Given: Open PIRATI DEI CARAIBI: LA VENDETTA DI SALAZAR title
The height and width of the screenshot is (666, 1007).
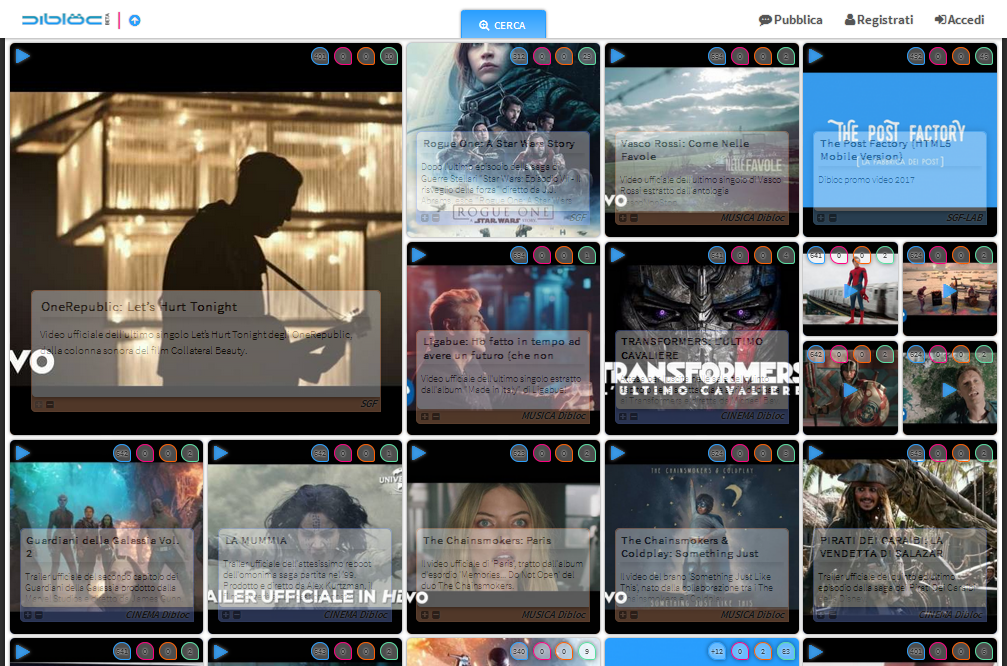Looking at the screenshot, I should click(881, 547).
